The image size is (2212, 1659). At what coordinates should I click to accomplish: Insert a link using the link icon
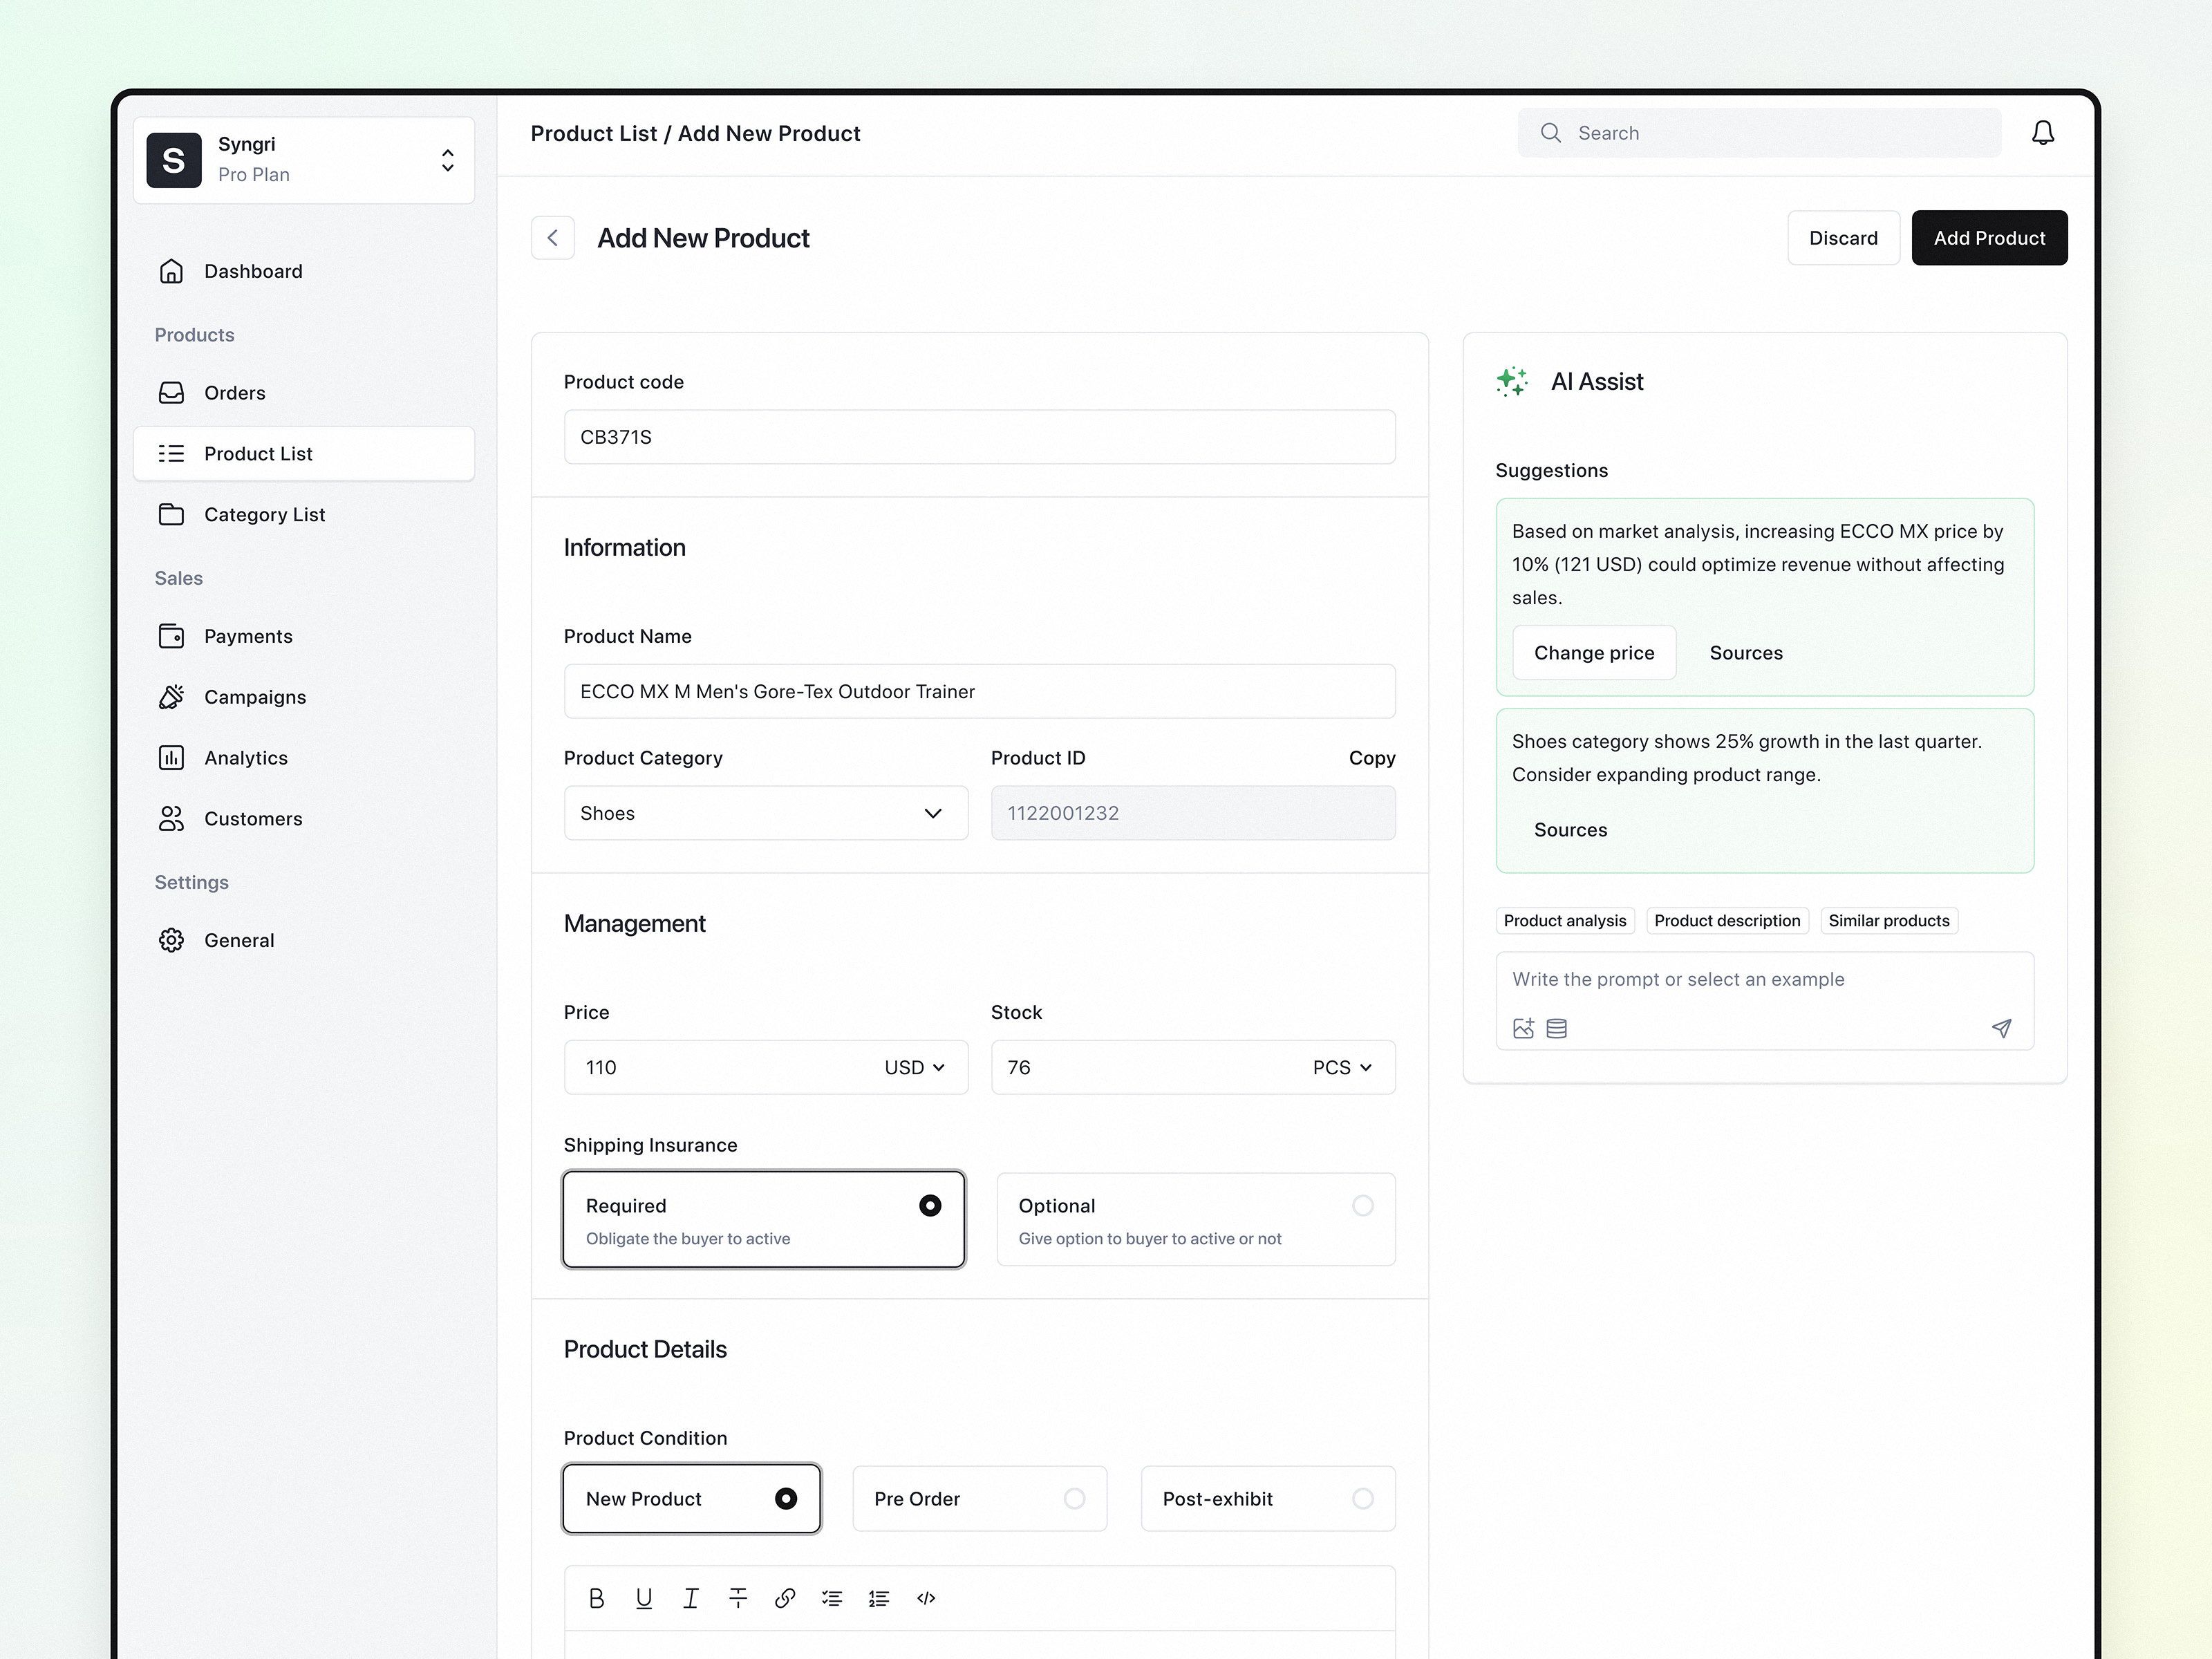785,1597
